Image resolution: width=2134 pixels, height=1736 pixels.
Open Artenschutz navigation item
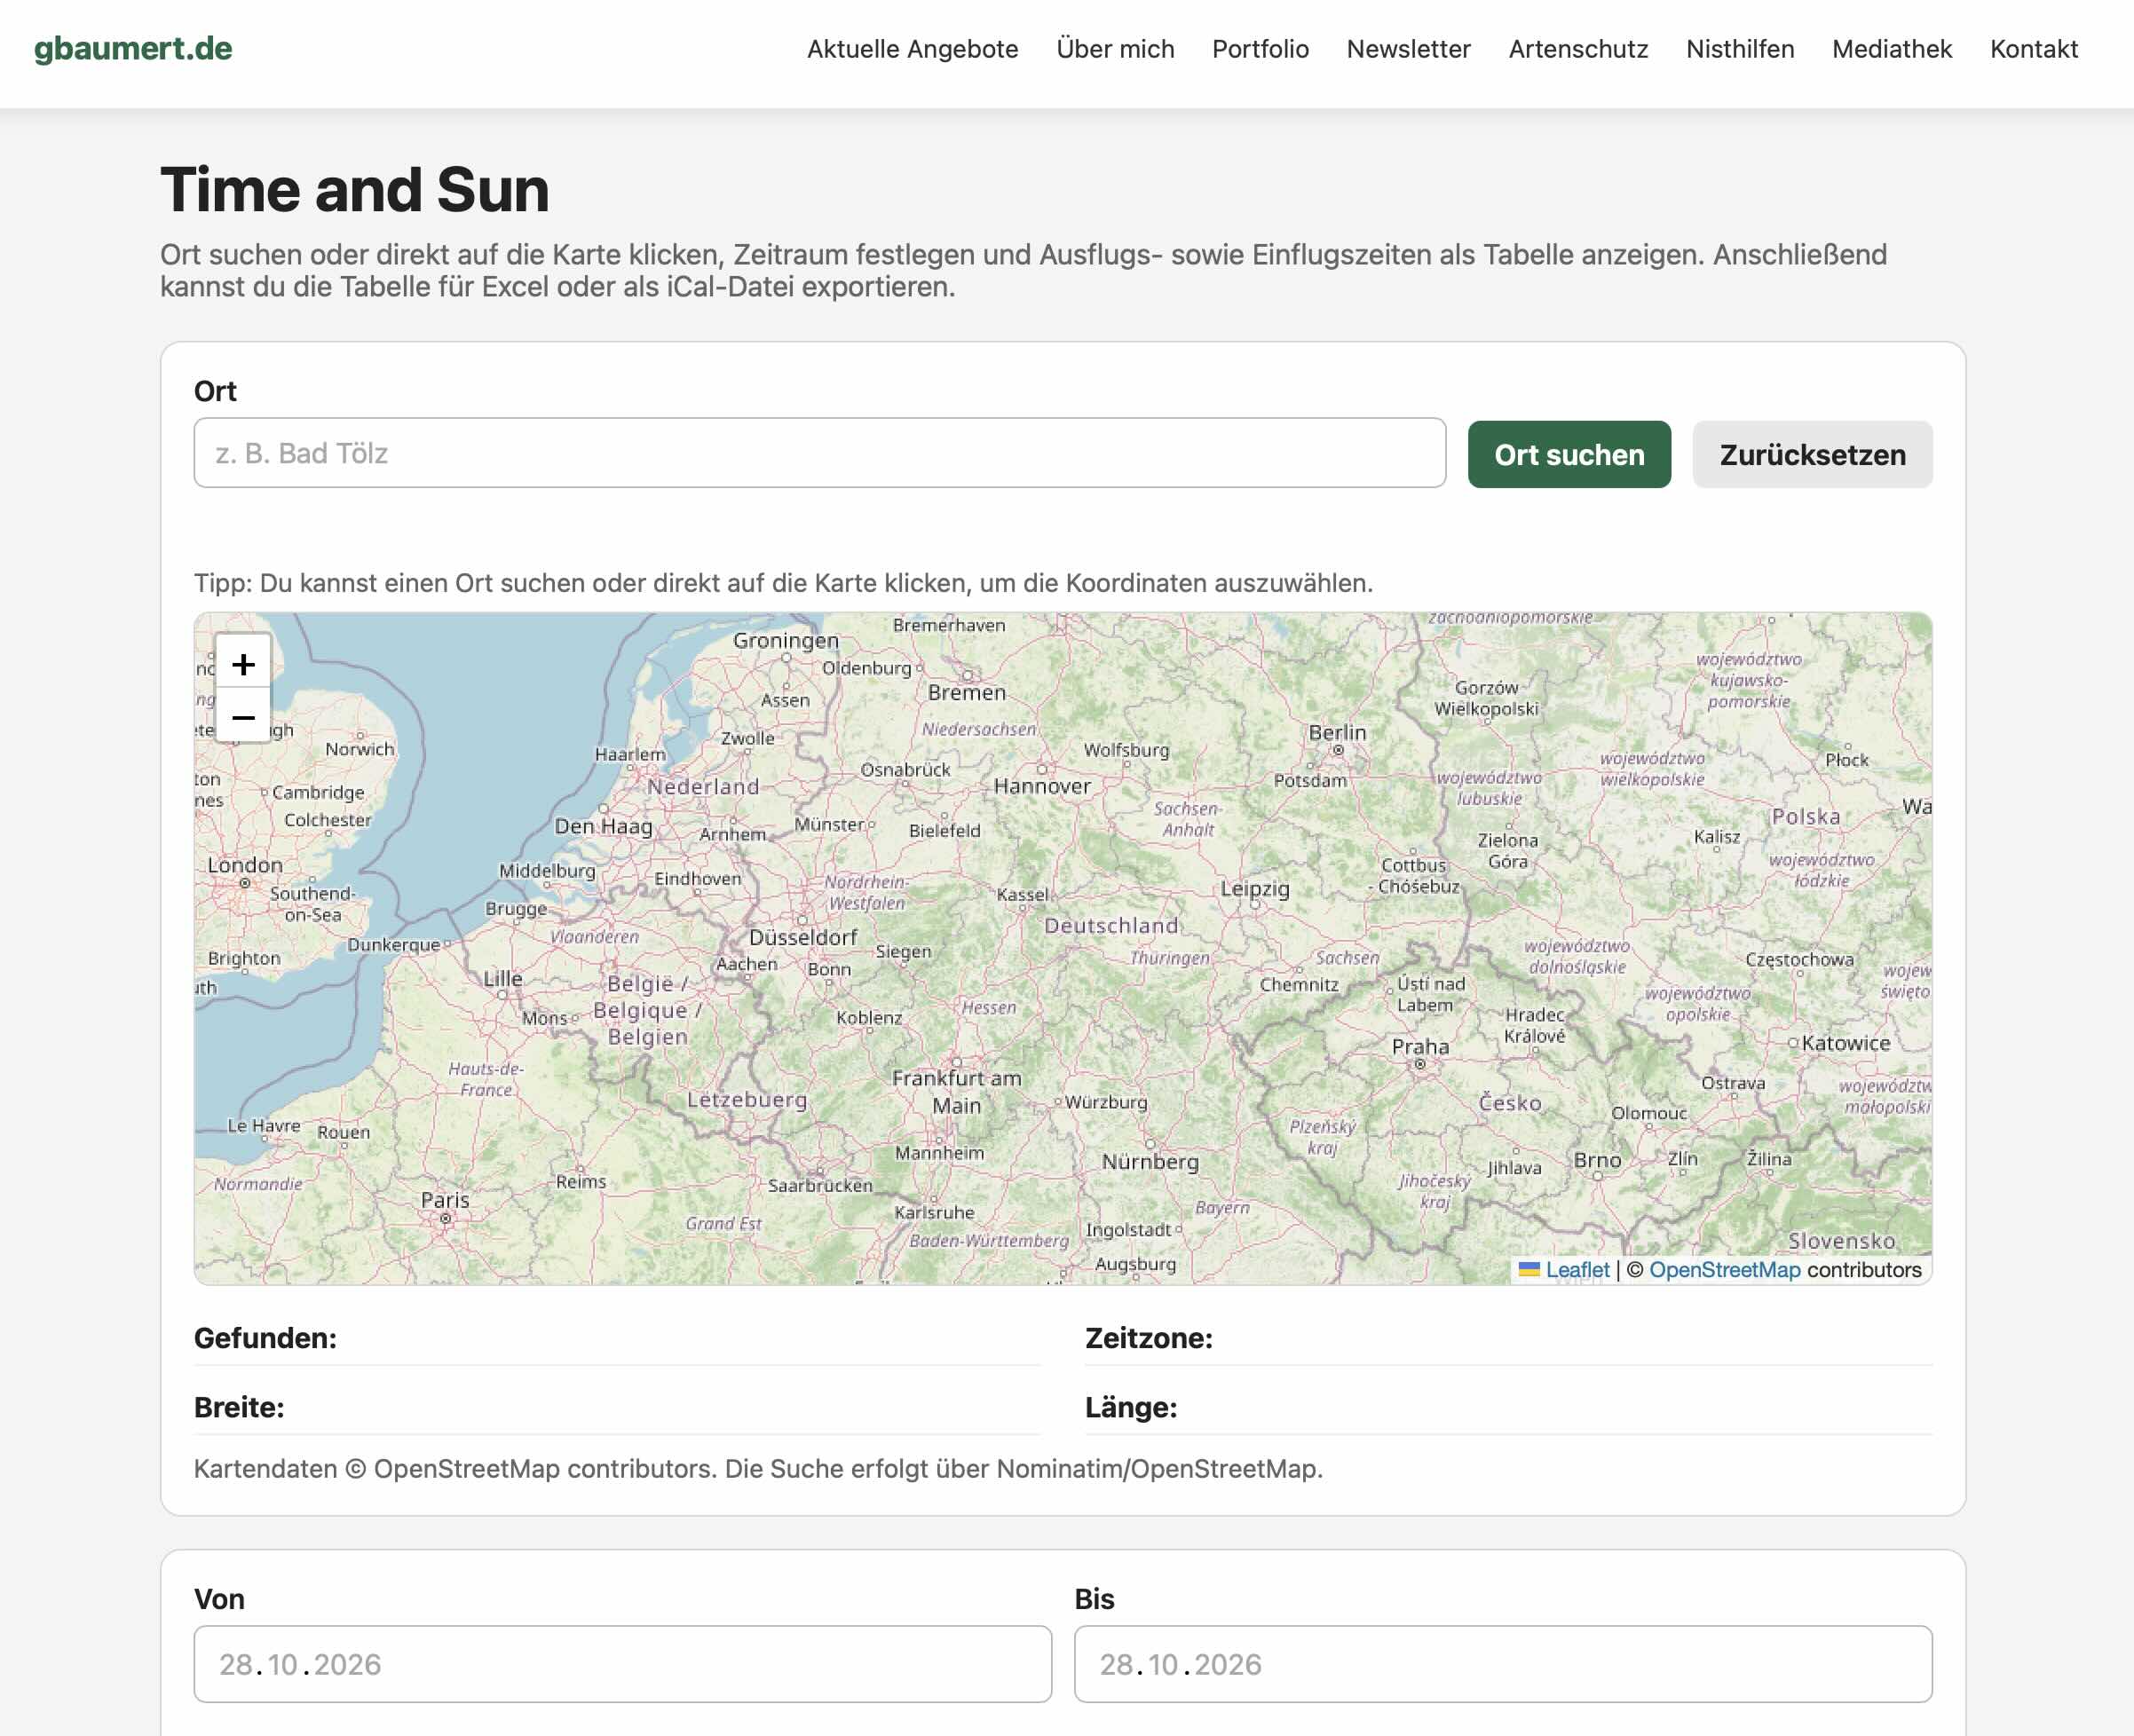[1578, 49]
